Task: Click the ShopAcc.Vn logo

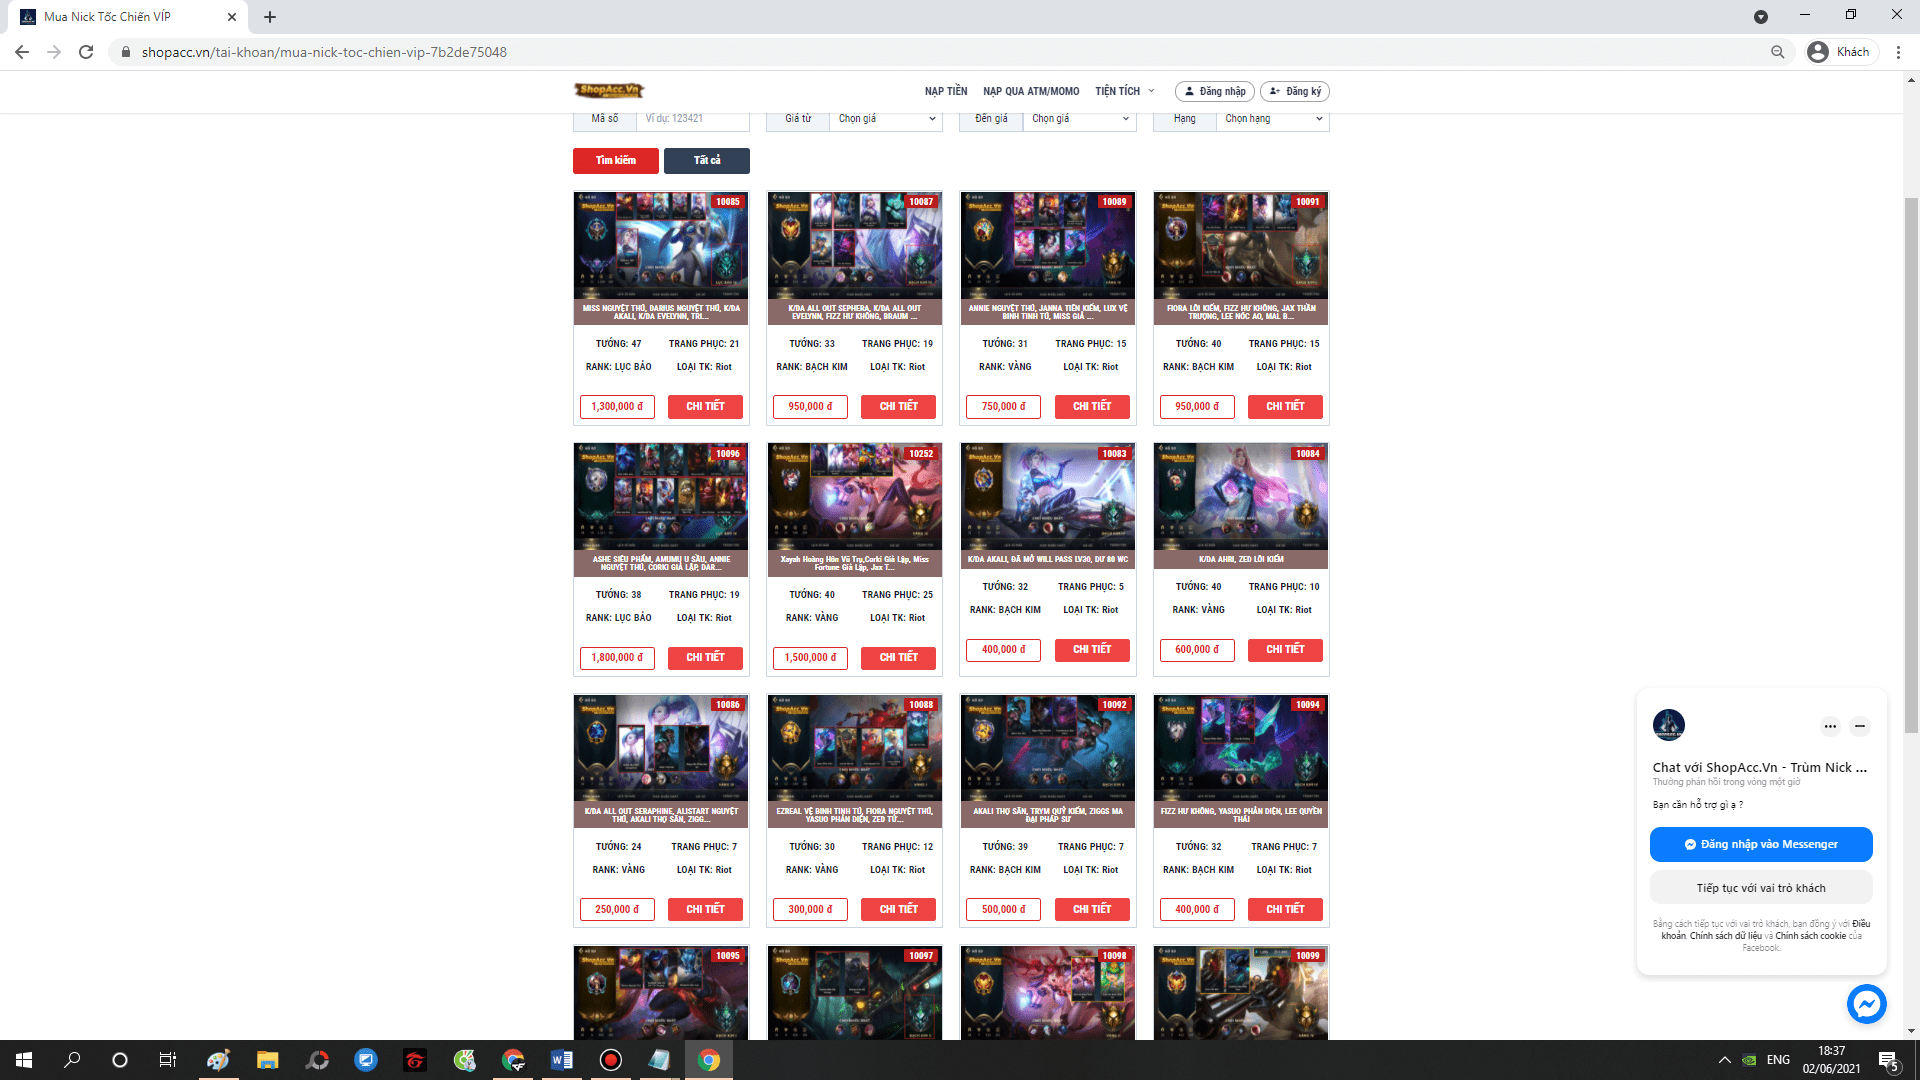Action: (x=609, y=90)
